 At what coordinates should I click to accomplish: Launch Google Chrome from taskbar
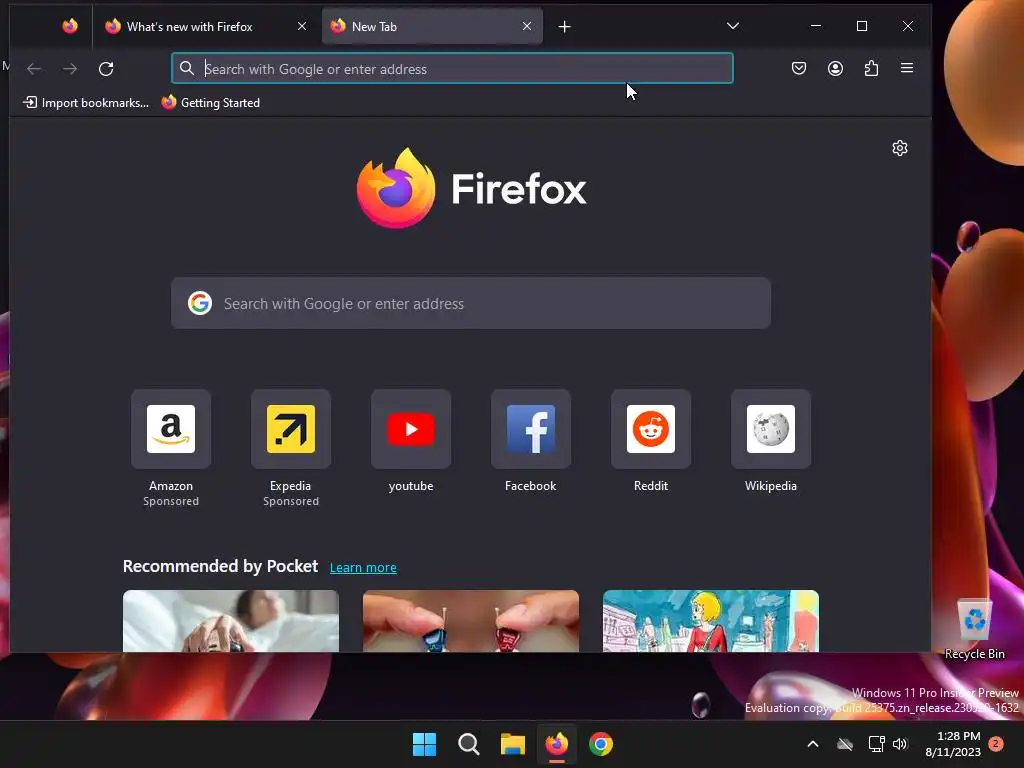601,744
